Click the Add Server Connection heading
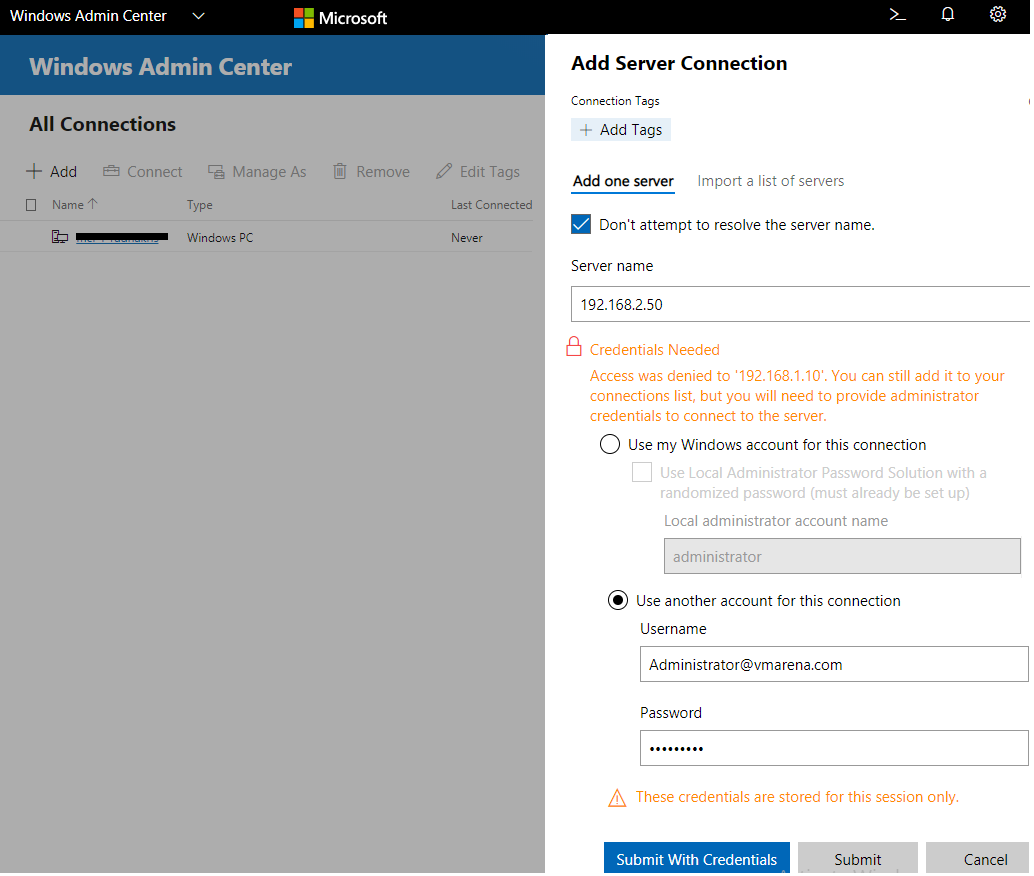 (x=679, y=63)
